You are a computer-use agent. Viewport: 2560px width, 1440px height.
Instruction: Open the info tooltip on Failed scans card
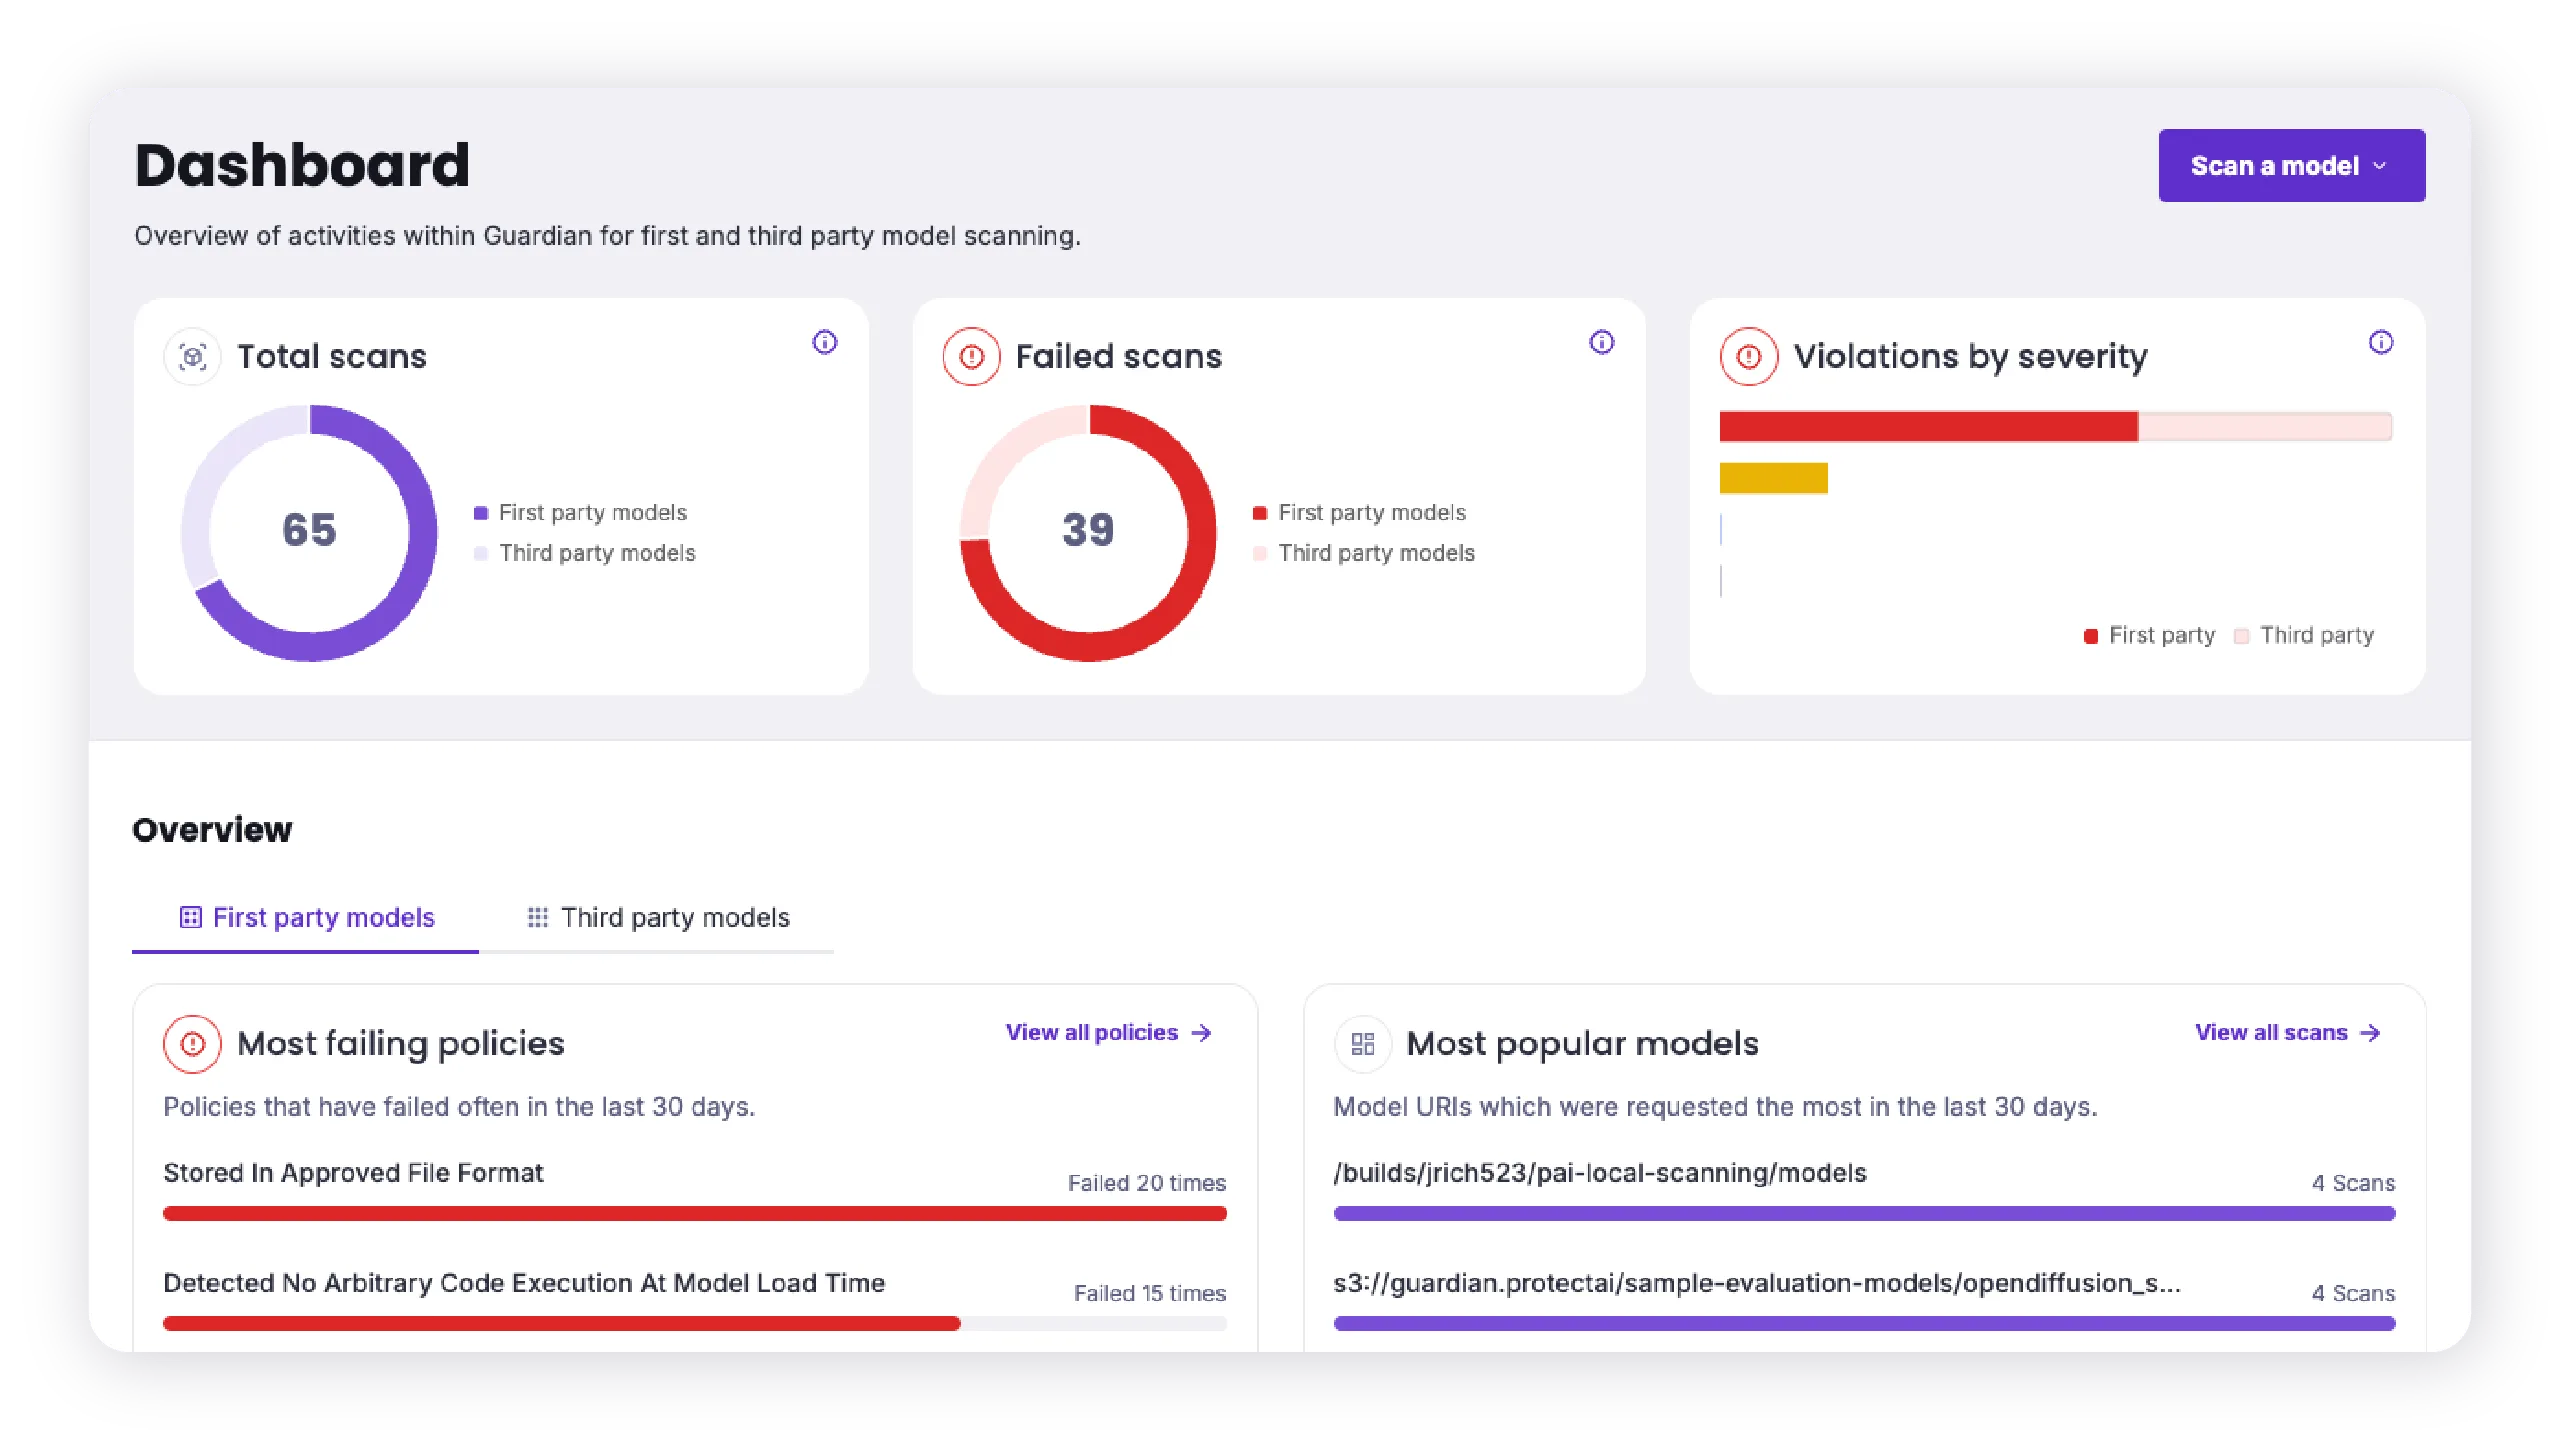point(1601,342)
